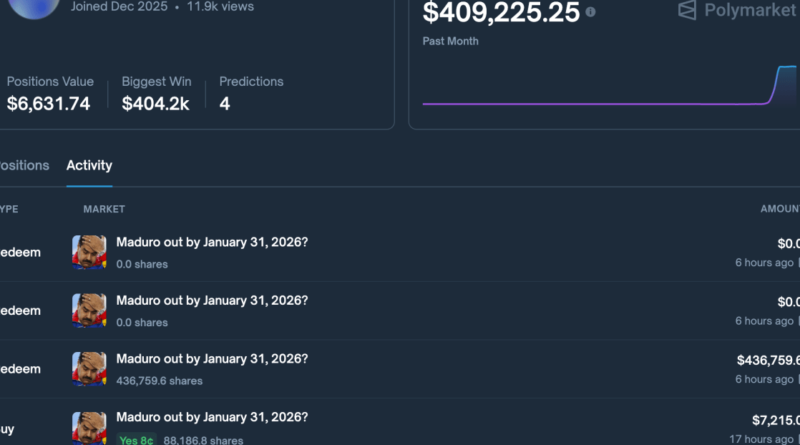
Task: Click the profit chart line
Action: 600,102
